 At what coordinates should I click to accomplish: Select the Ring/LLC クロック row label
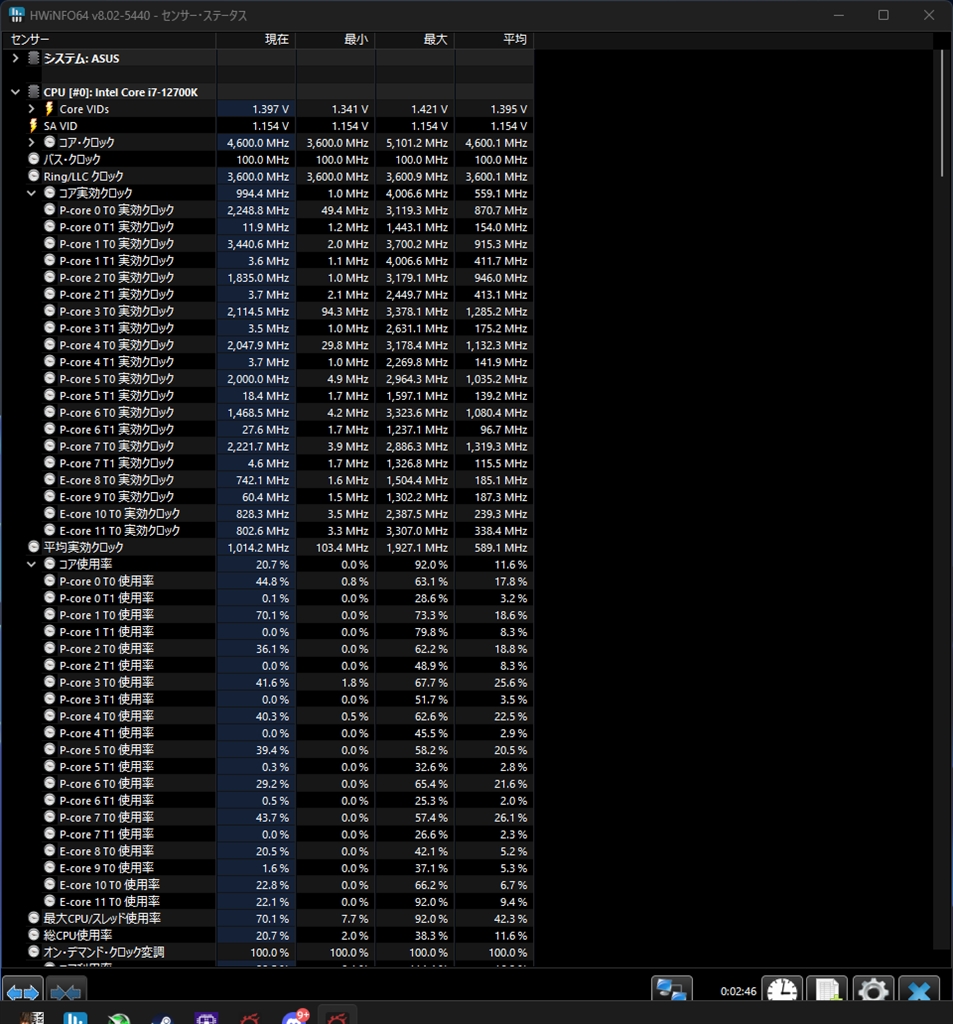83,176
